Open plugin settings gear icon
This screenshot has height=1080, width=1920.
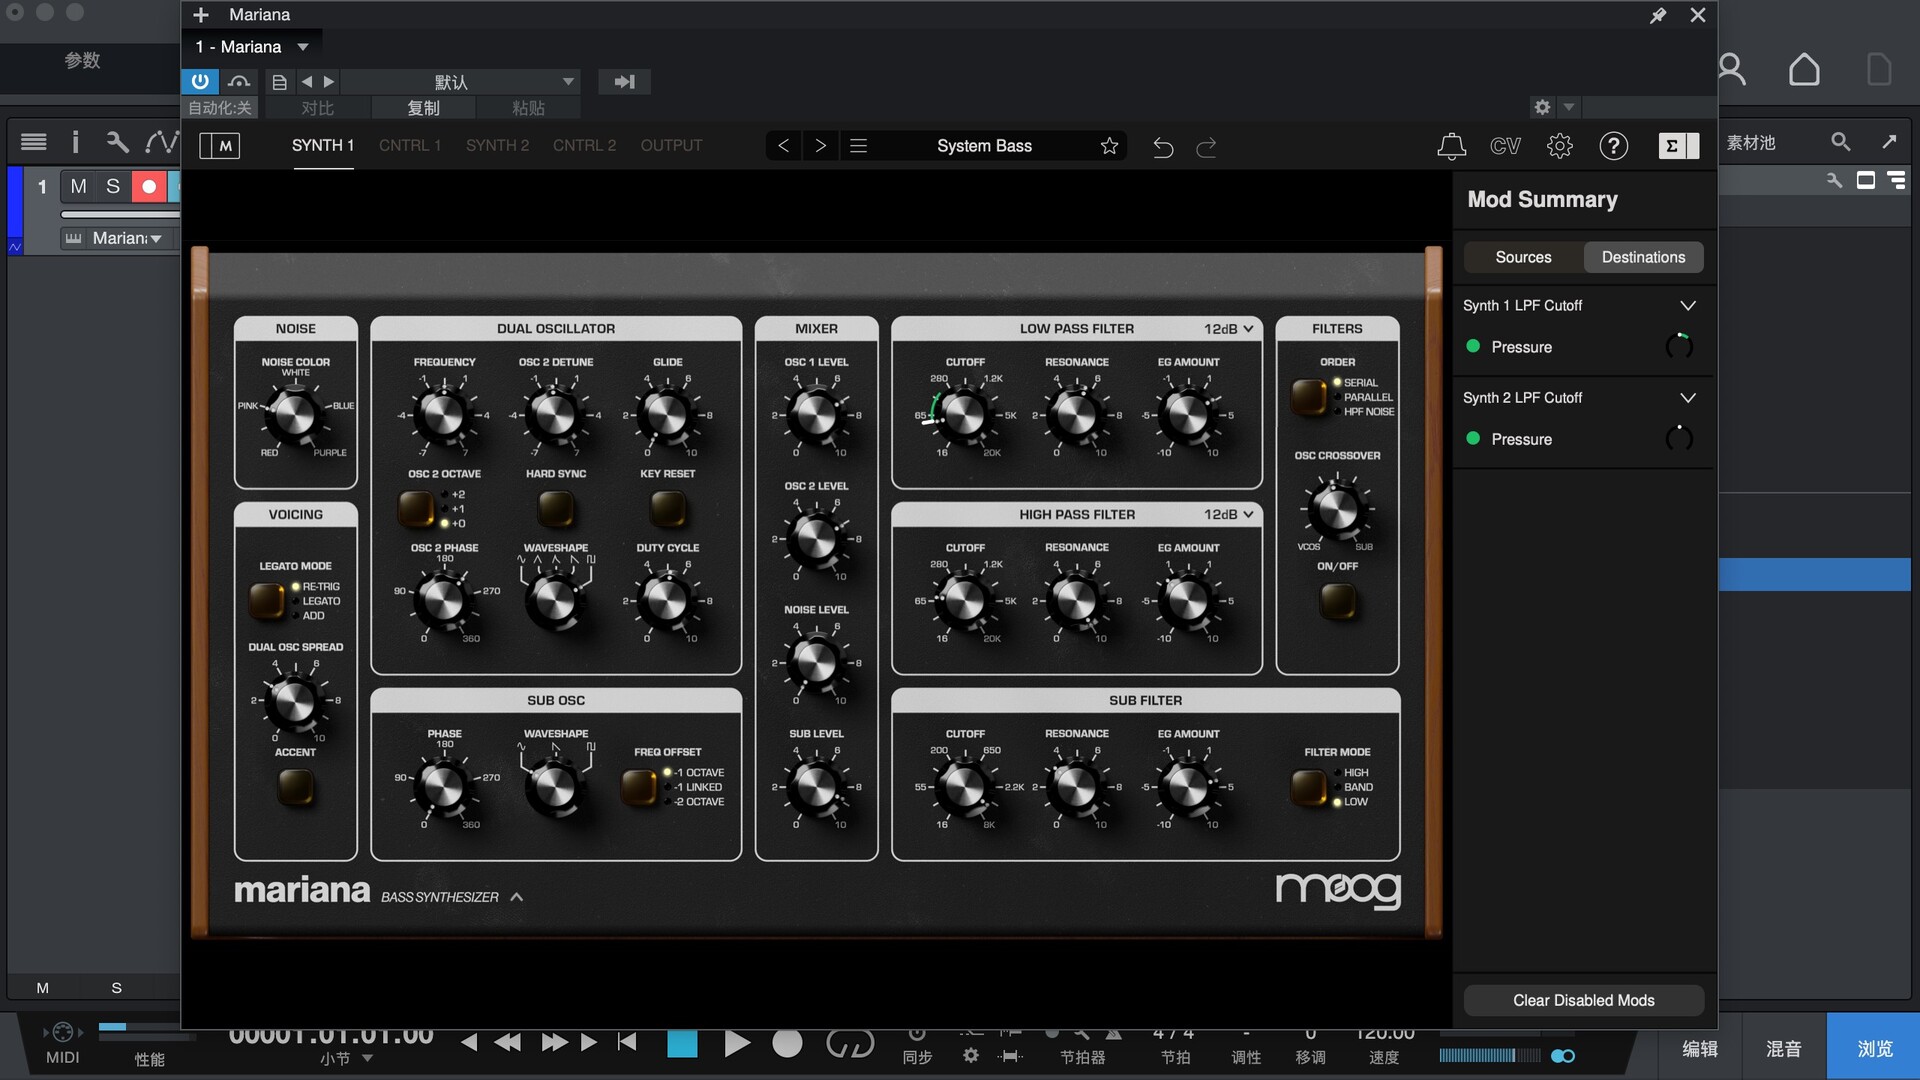(x=1559, y=146)
